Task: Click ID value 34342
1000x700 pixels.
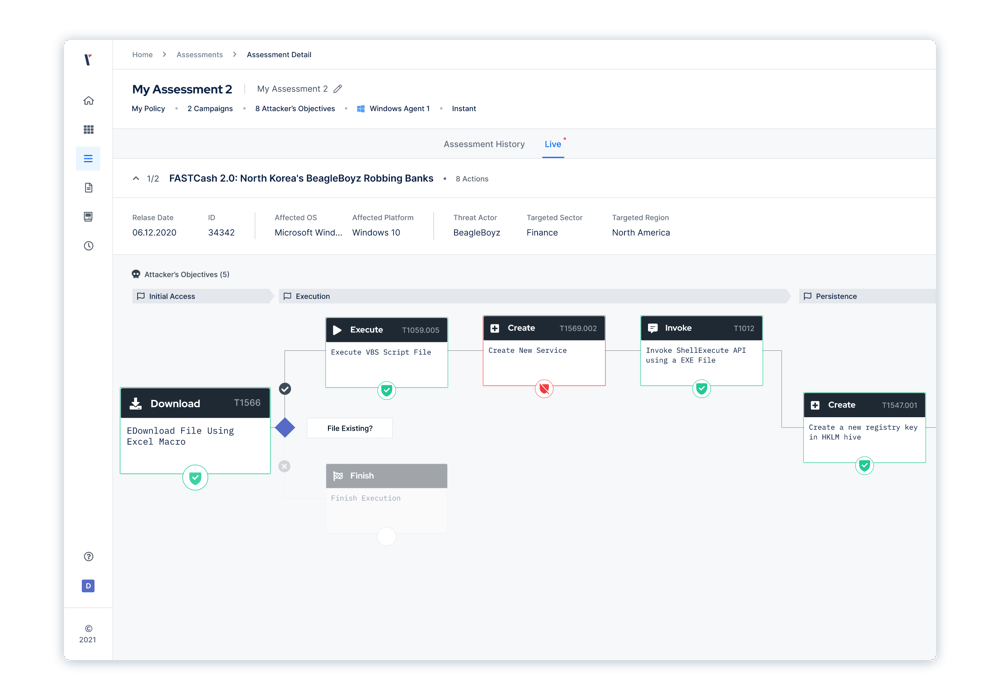Action: (x=221, y=233)
